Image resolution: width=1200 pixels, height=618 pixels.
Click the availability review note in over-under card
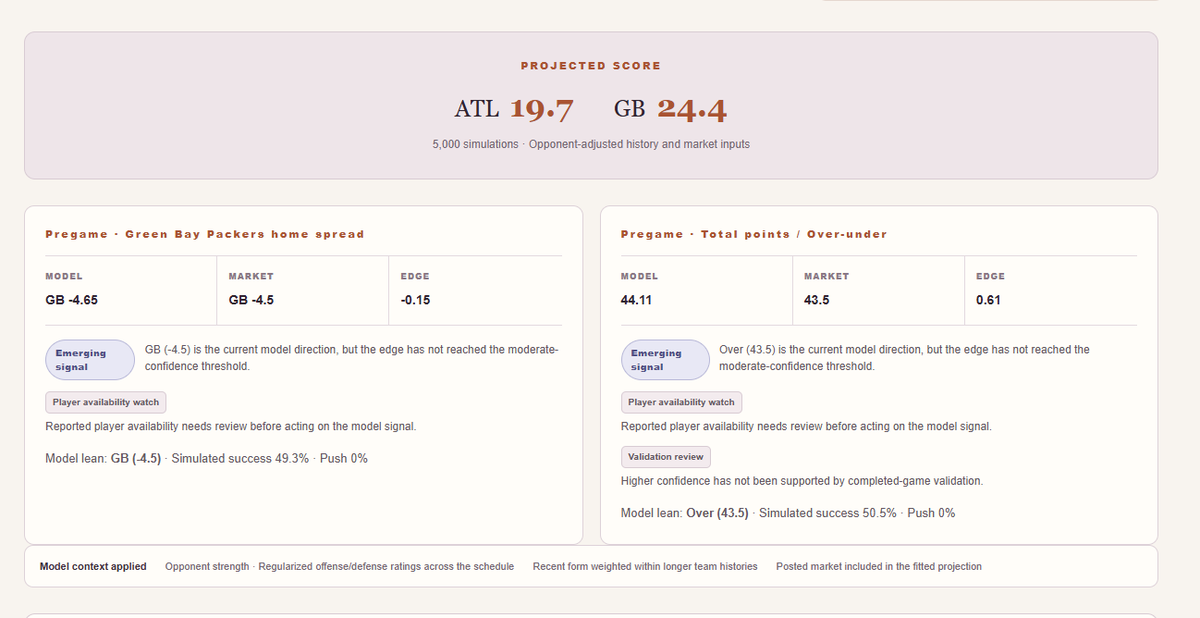tap(806, 426)
